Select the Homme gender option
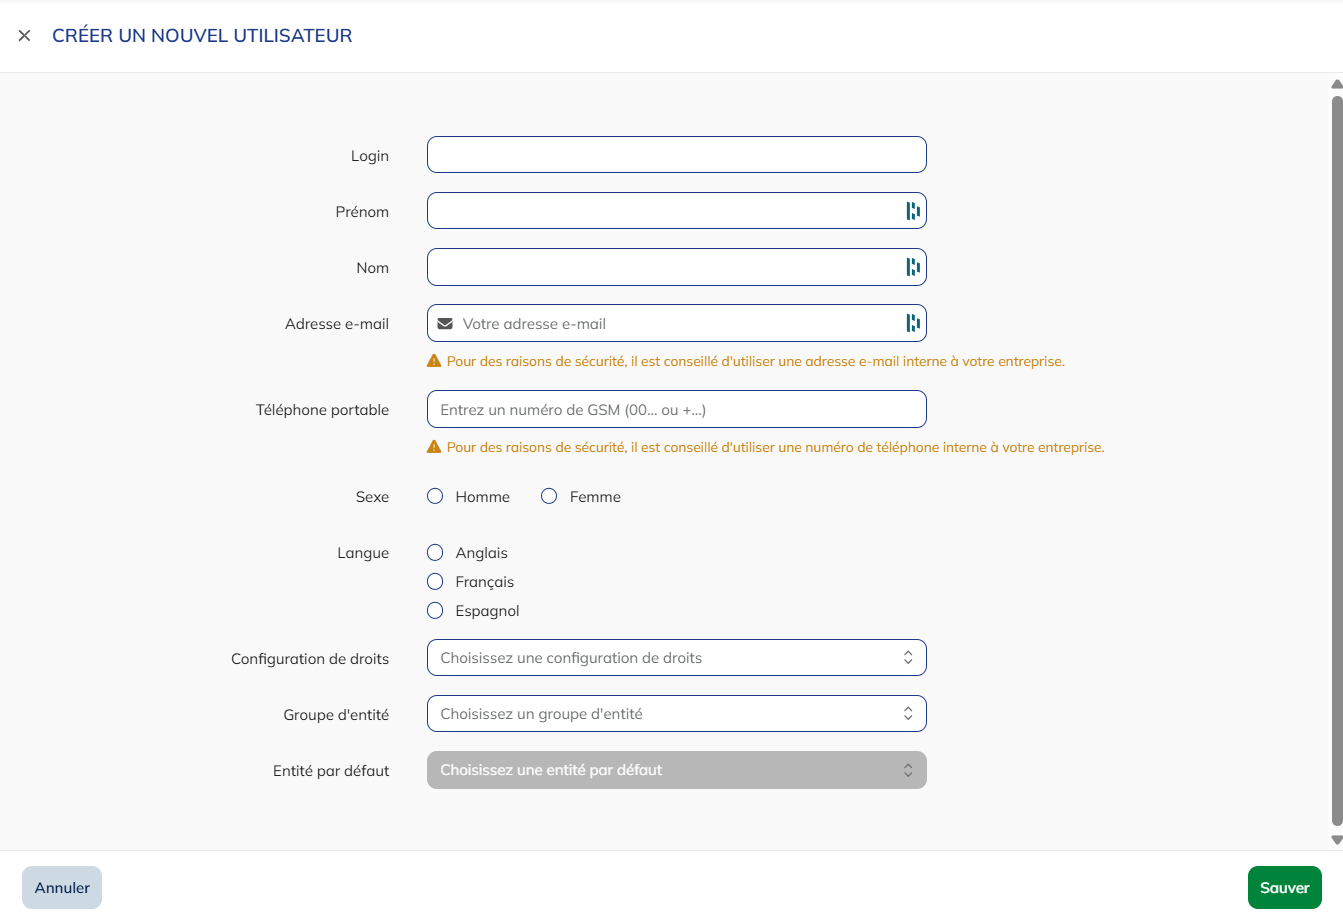The width and height of the screenshot is (1343, 921). tap(435, 495)
